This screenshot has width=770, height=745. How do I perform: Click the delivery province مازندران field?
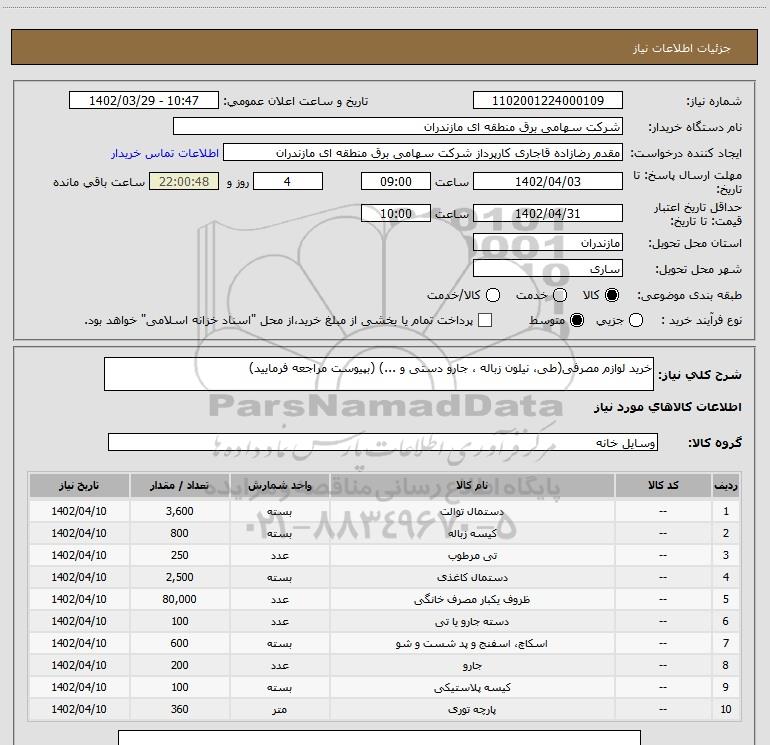(547, 243)
